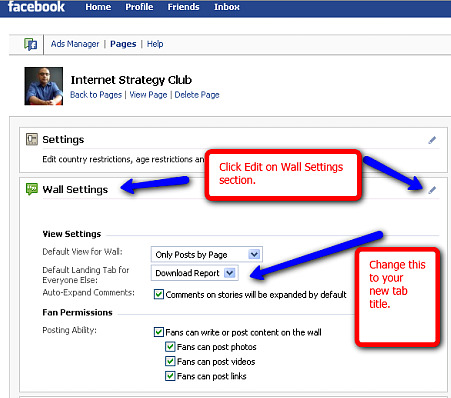
Task: Open Inbox in the top navigation
Action: pyautogui.click(x=227, y=7)
